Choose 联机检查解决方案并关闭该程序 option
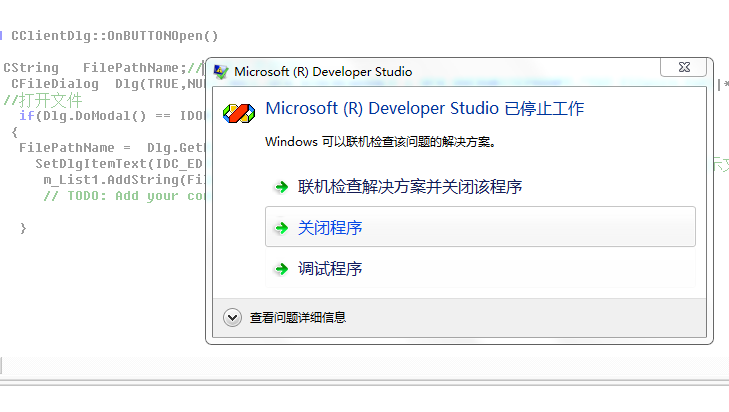The width and height of the screenshot is (729, 412). coord(480,187)
